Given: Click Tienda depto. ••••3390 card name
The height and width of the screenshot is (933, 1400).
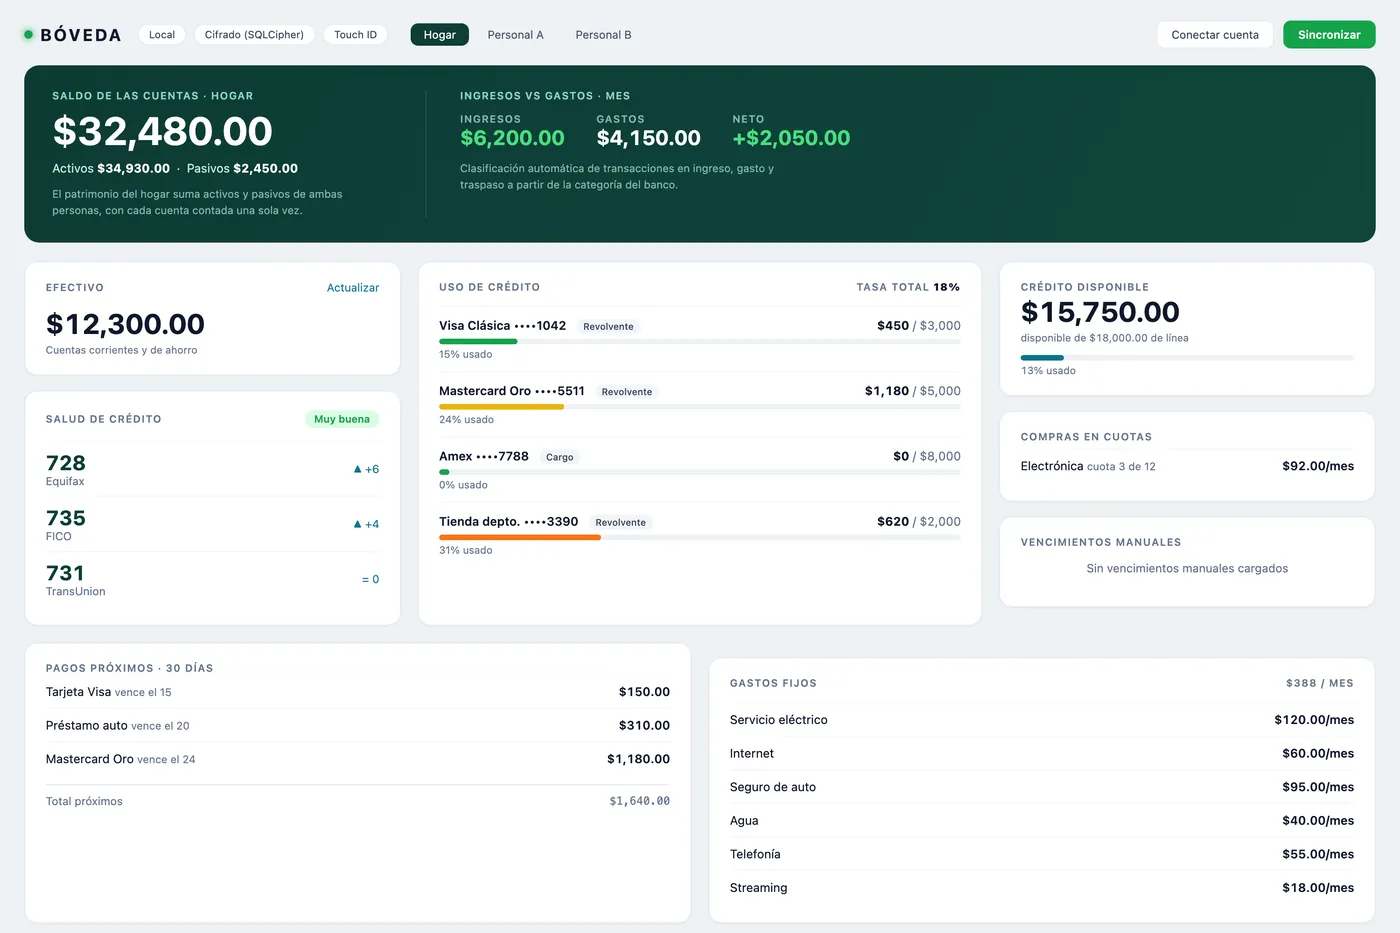Looking at the screenshot, I should coord(508,521).
